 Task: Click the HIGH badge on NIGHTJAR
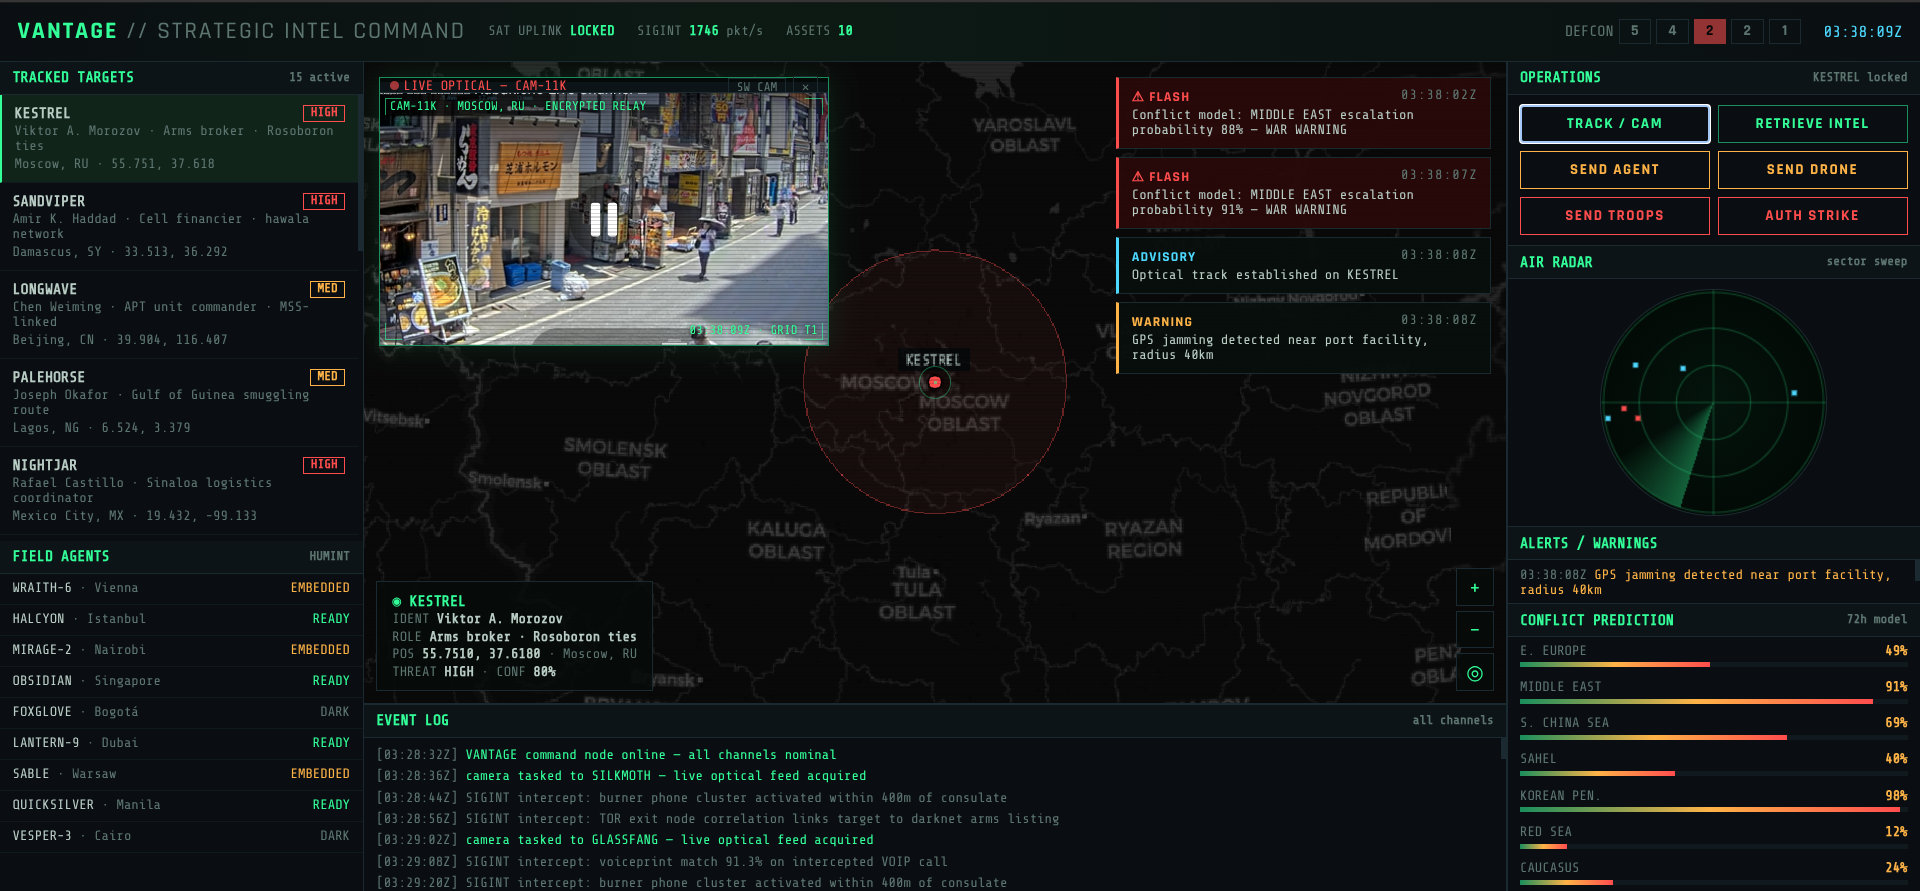pos(324,465)
